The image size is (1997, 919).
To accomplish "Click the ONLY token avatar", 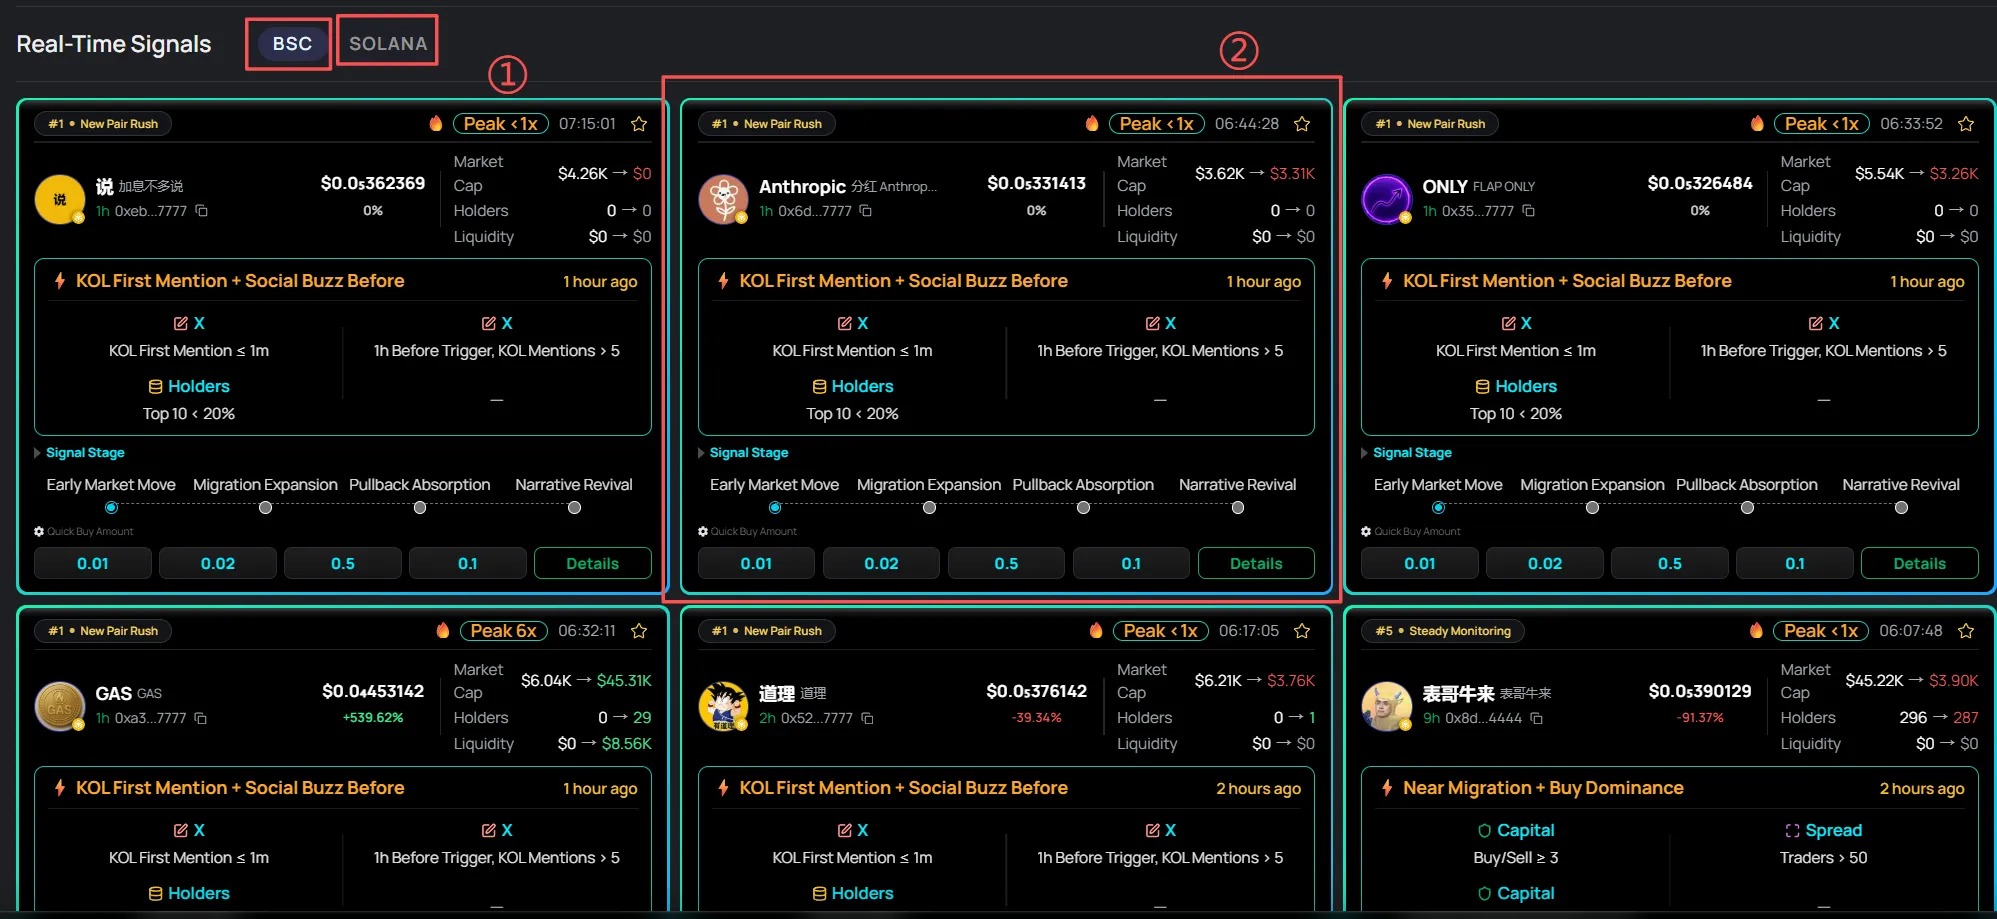I will pyautogui.click(x=1386, y=199).
